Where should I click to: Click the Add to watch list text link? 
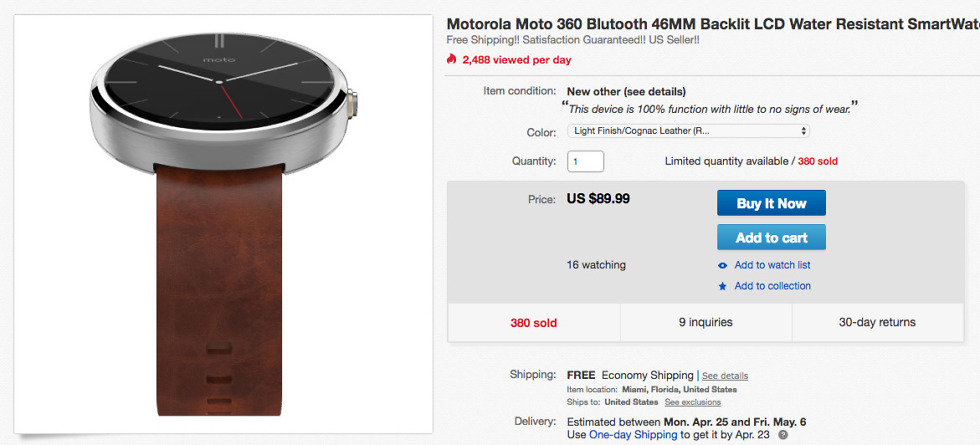point(772,265)
